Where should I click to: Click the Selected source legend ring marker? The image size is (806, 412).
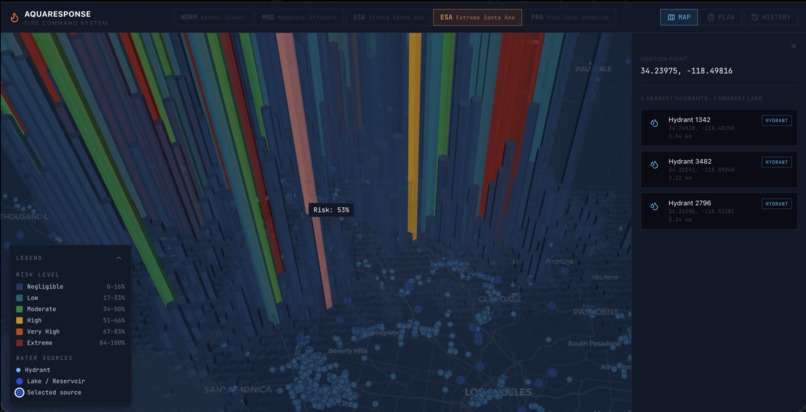tap(20, 392)
